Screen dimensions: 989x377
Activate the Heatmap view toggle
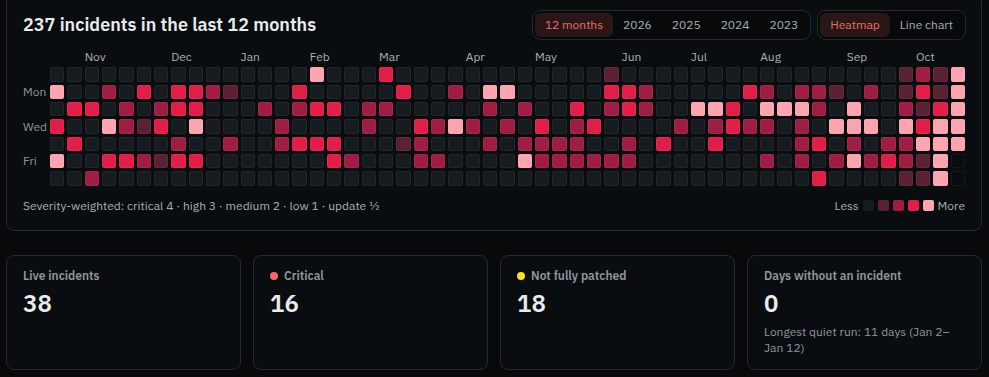[x=855, y=25]
